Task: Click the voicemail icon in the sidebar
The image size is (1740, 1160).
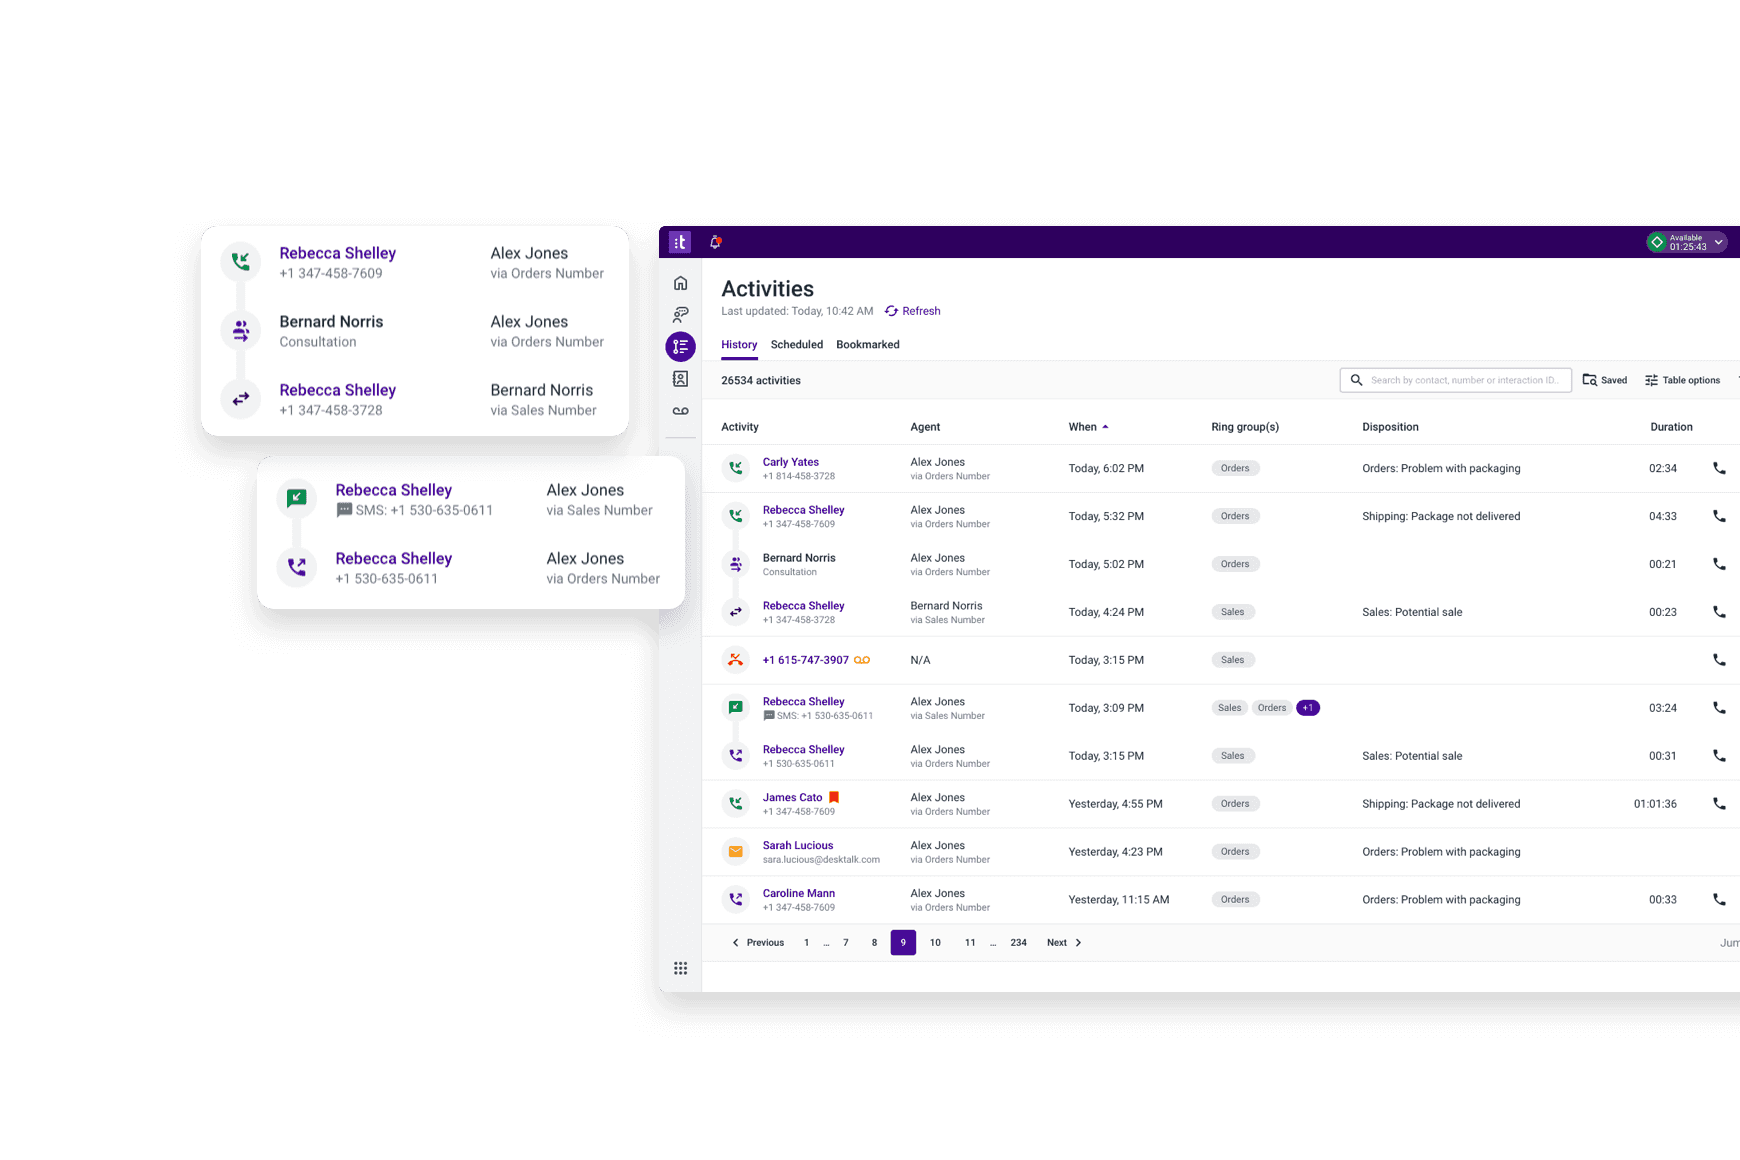Action: (x=680, y=410)
